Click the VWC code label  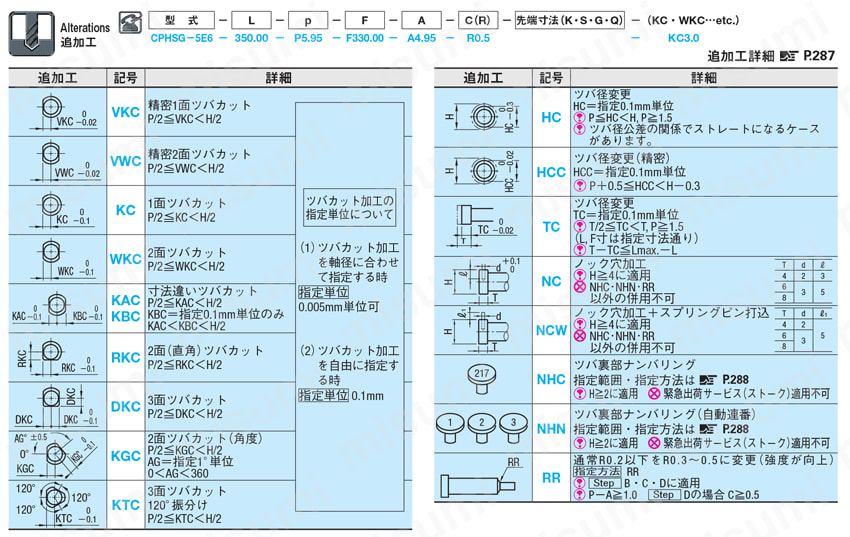click(126, 161)
